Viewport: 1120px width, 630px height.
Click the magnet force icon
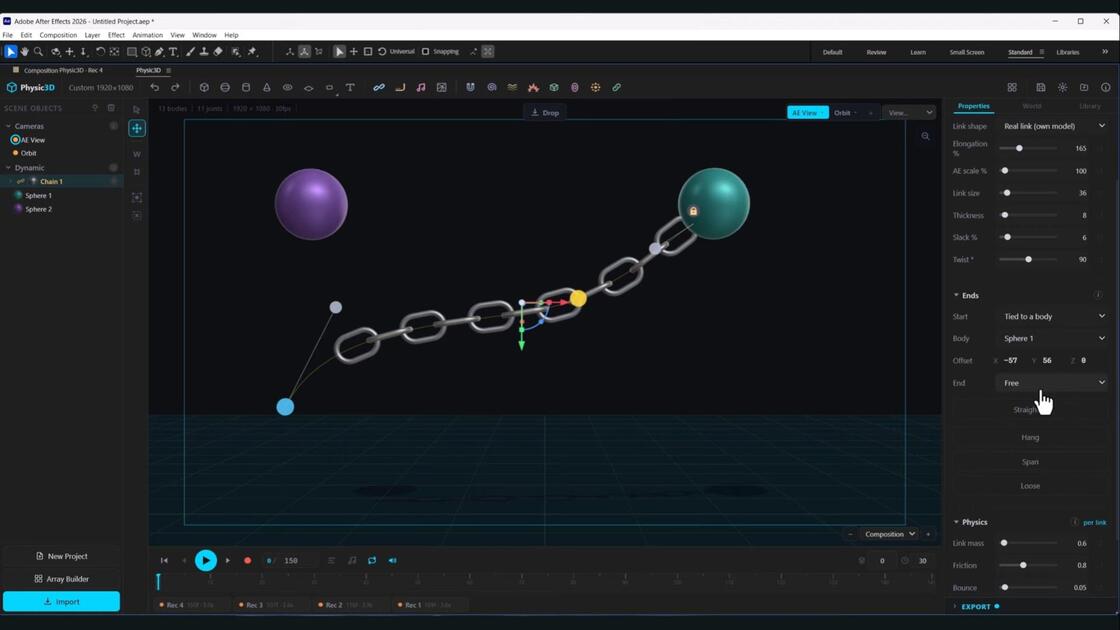pos(470,87)
